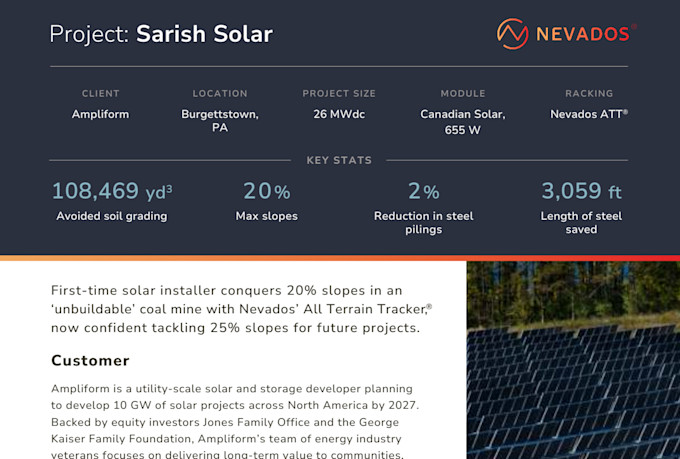Click the KEY STATS heading
Image resolution: width=680 pixels, height=459 pixels.
[x=339, y=160]
